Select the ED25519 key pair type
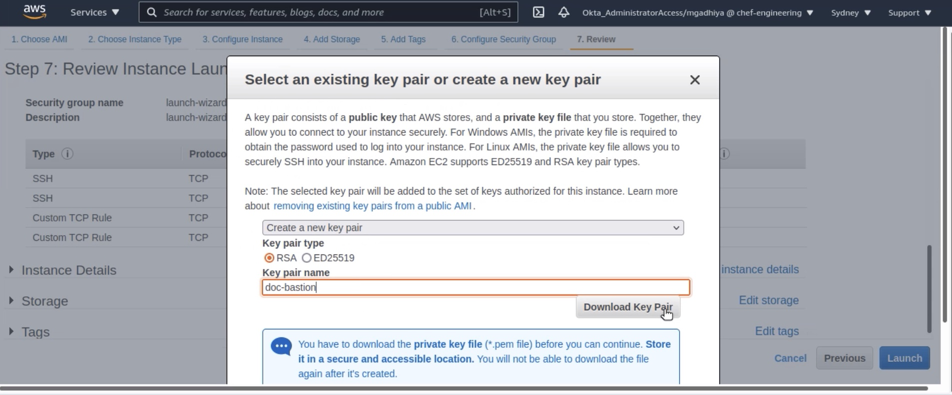The image size is (952, 395). pyautogui.click(x=307, y=258)
